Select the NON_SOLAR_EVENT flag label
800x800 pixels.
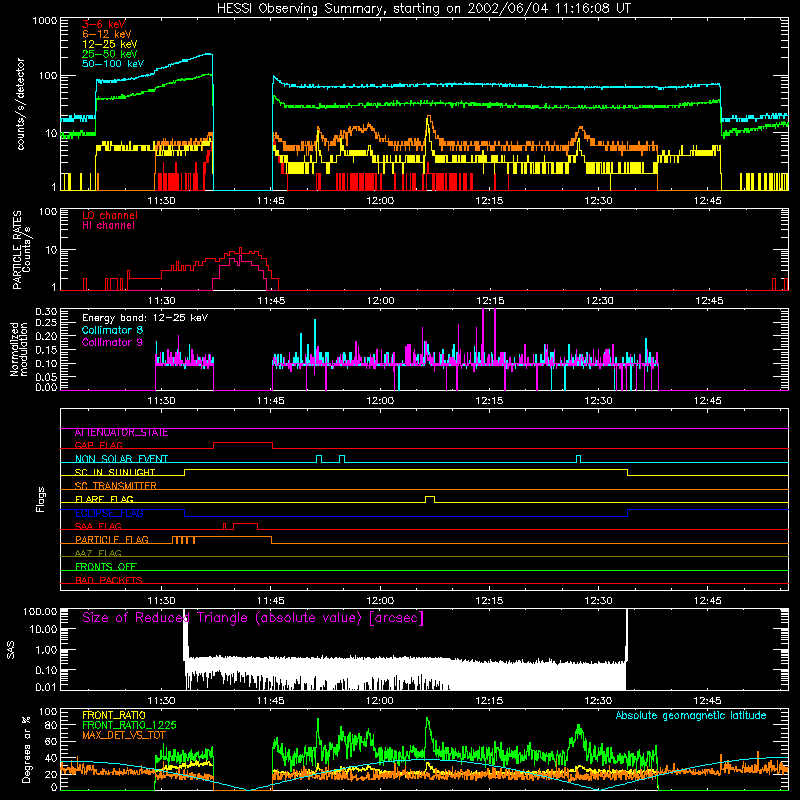pos(121,459)
